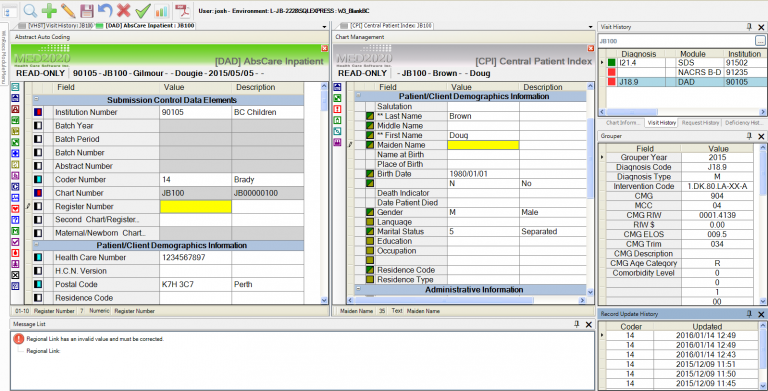Viewport: 768px width, 391px height.
Task: Collapse Submission Control Data Elements section
Action: point(37,99)
